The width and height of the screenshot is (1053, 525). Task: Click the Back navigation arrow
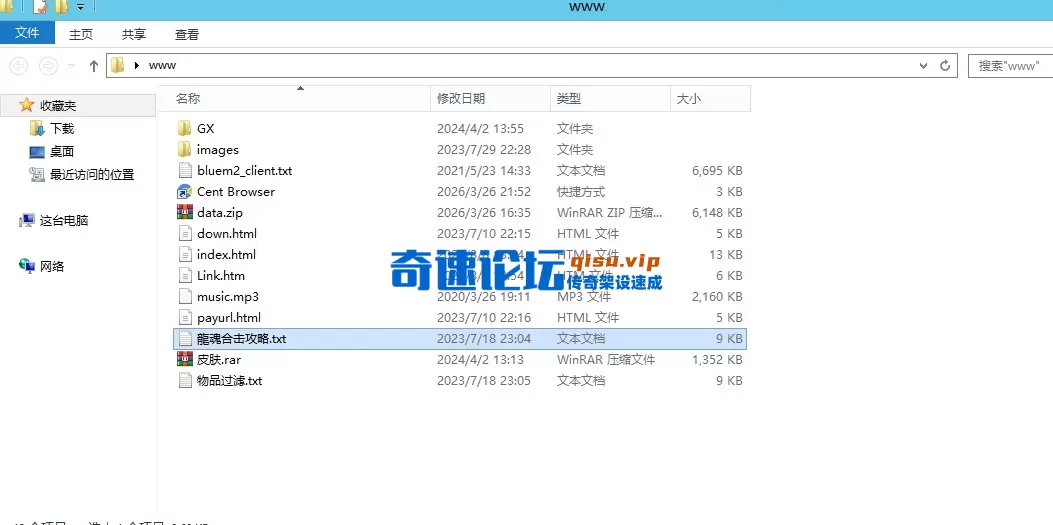[18, 66]
